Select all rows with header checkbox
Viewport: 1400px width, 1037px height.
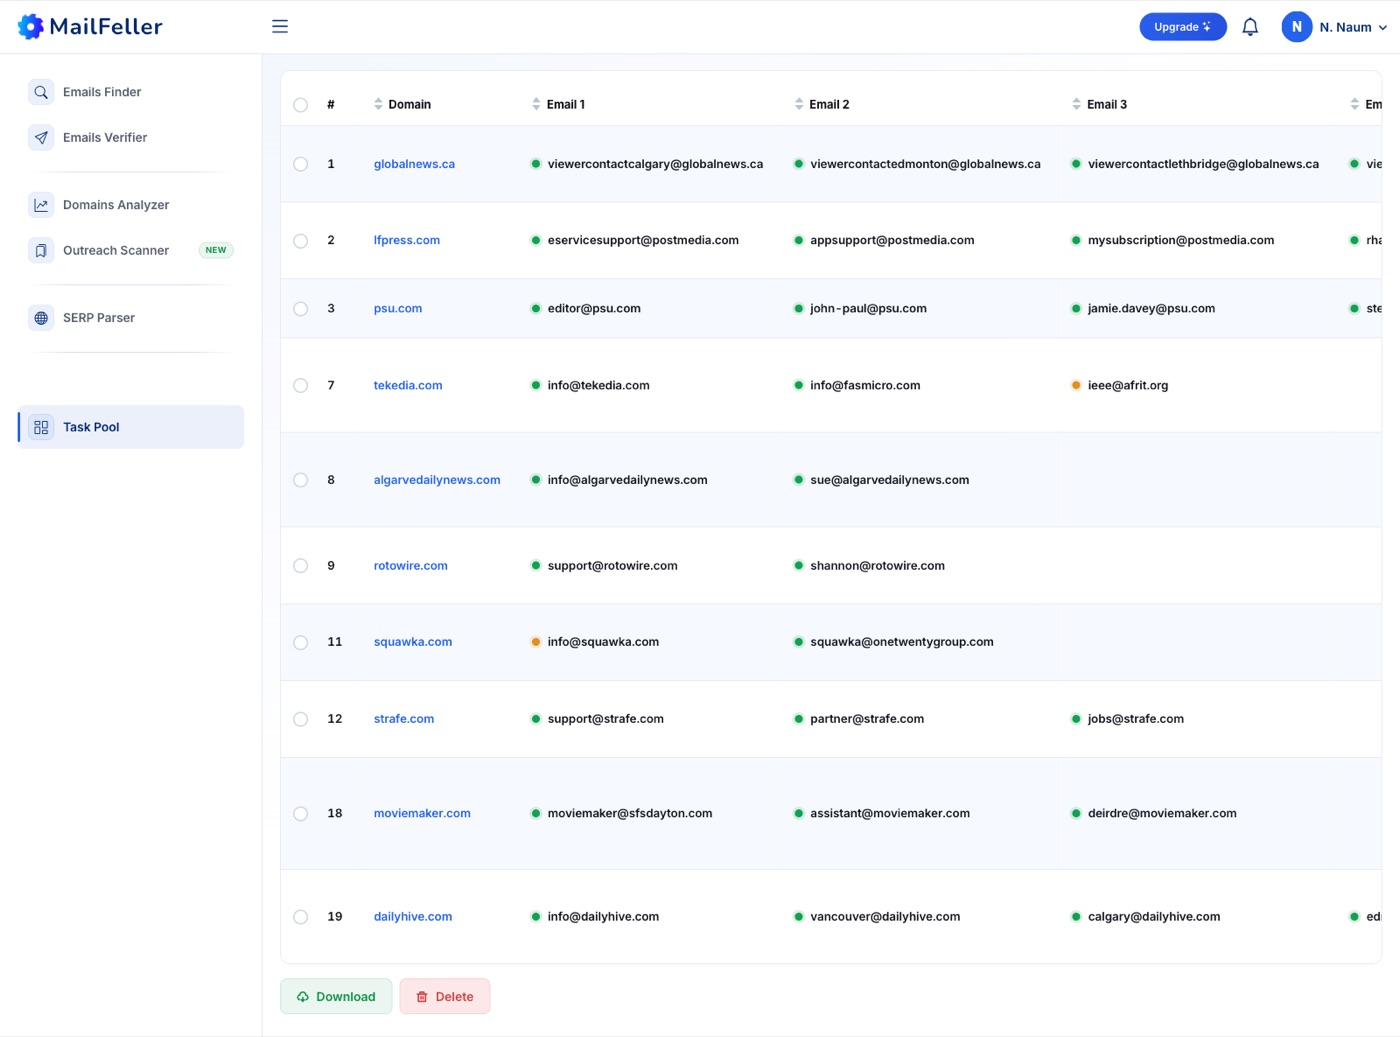click(301, 105)
